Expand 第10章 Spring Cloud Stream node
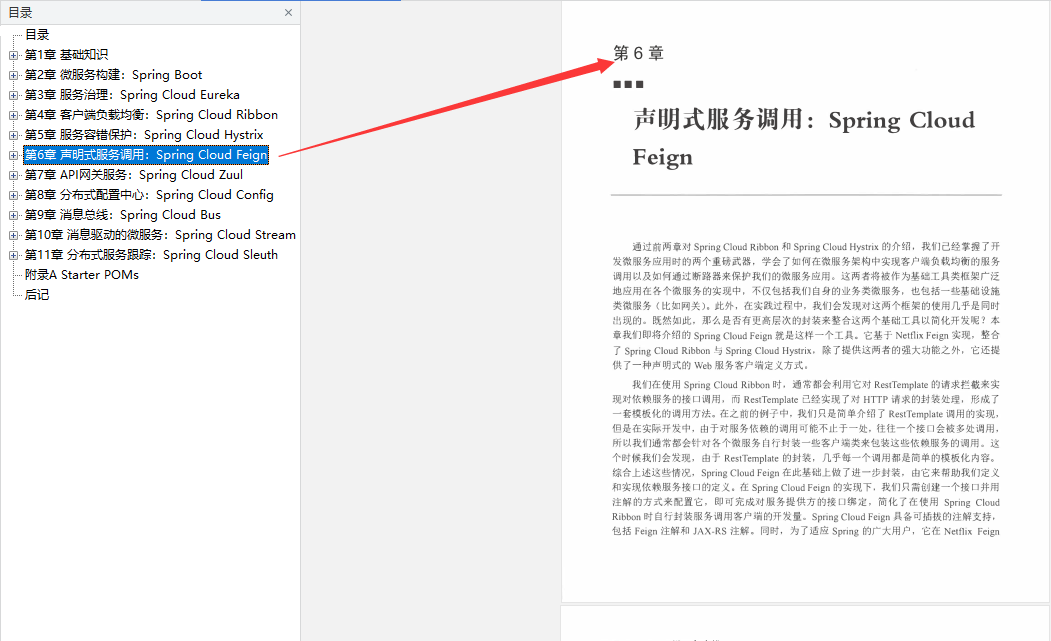 pyautogui.click(x=13, y=235)
